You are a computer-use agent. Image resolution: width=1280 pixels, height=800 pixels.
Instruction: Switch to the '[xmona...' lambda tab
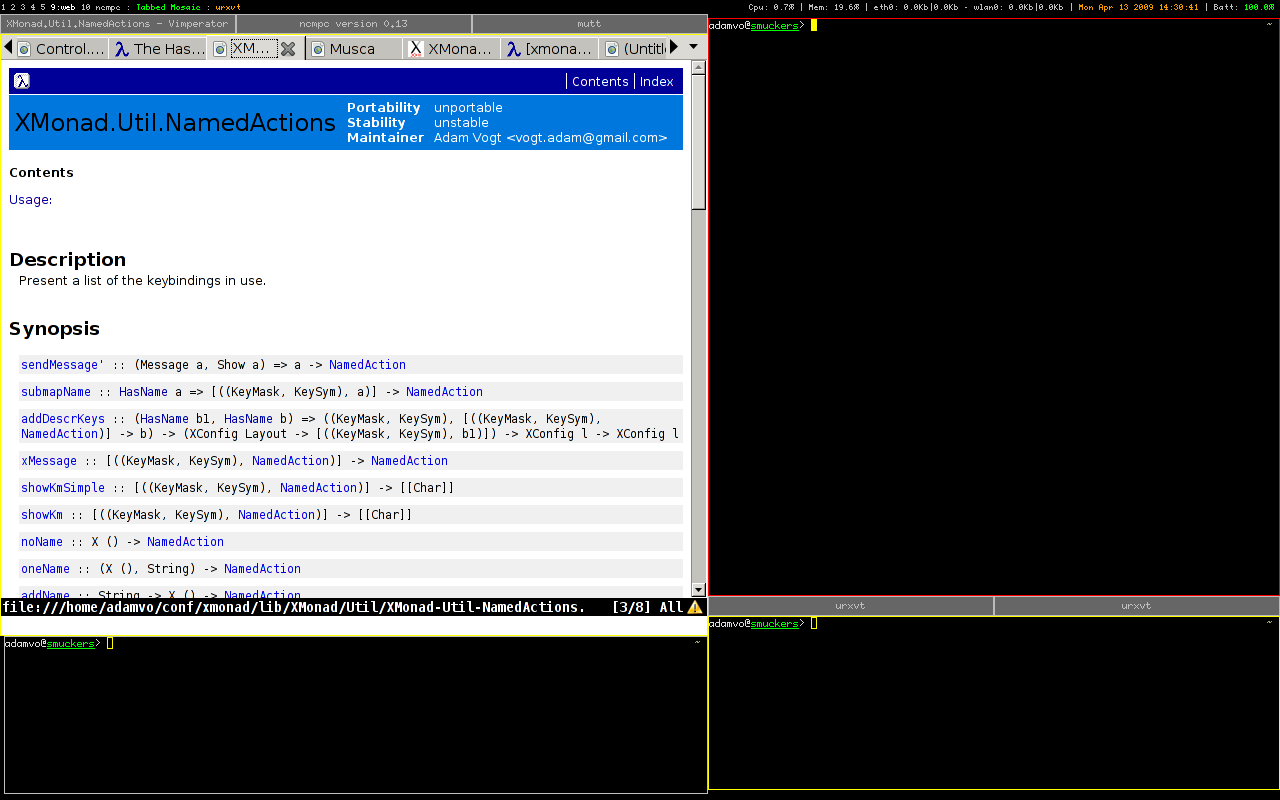click(x=549, y=49)
